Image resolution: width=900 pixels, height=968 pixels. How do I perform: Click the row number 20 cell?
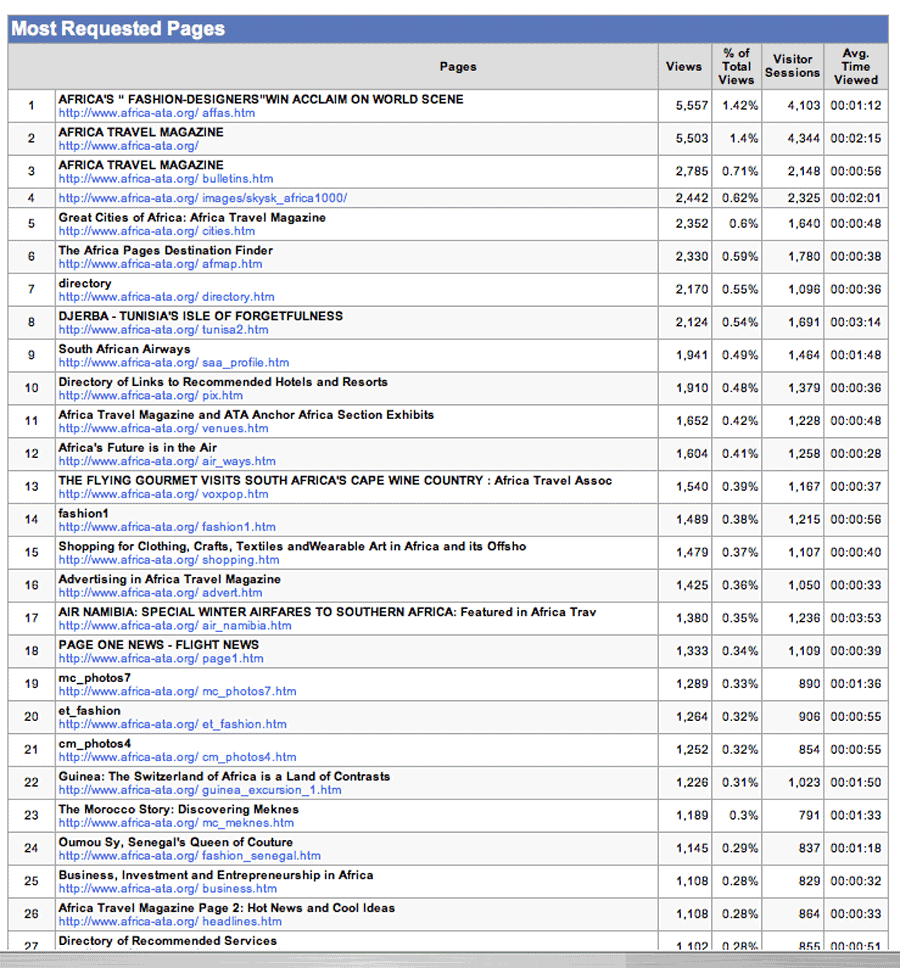tap(31, 717)
